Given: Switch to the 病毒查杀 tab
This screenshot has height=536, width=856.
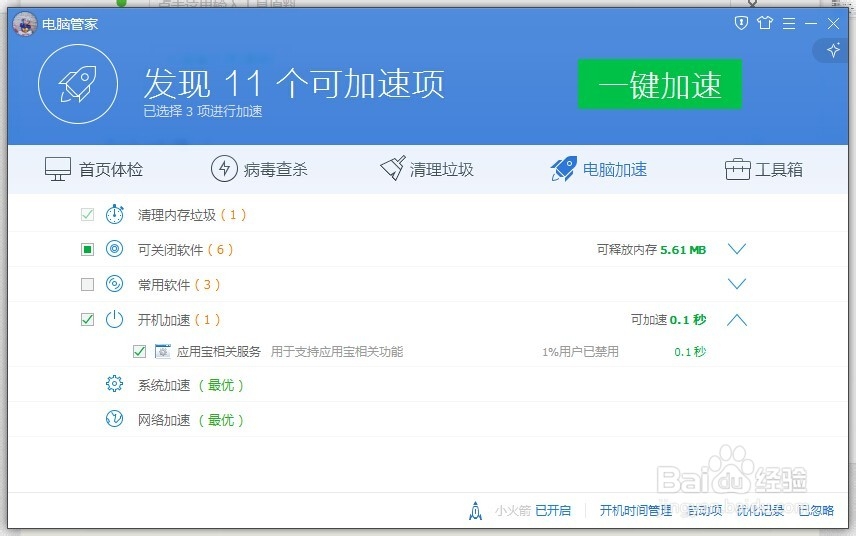Looking at the screenshot, I should pos(259,169).
